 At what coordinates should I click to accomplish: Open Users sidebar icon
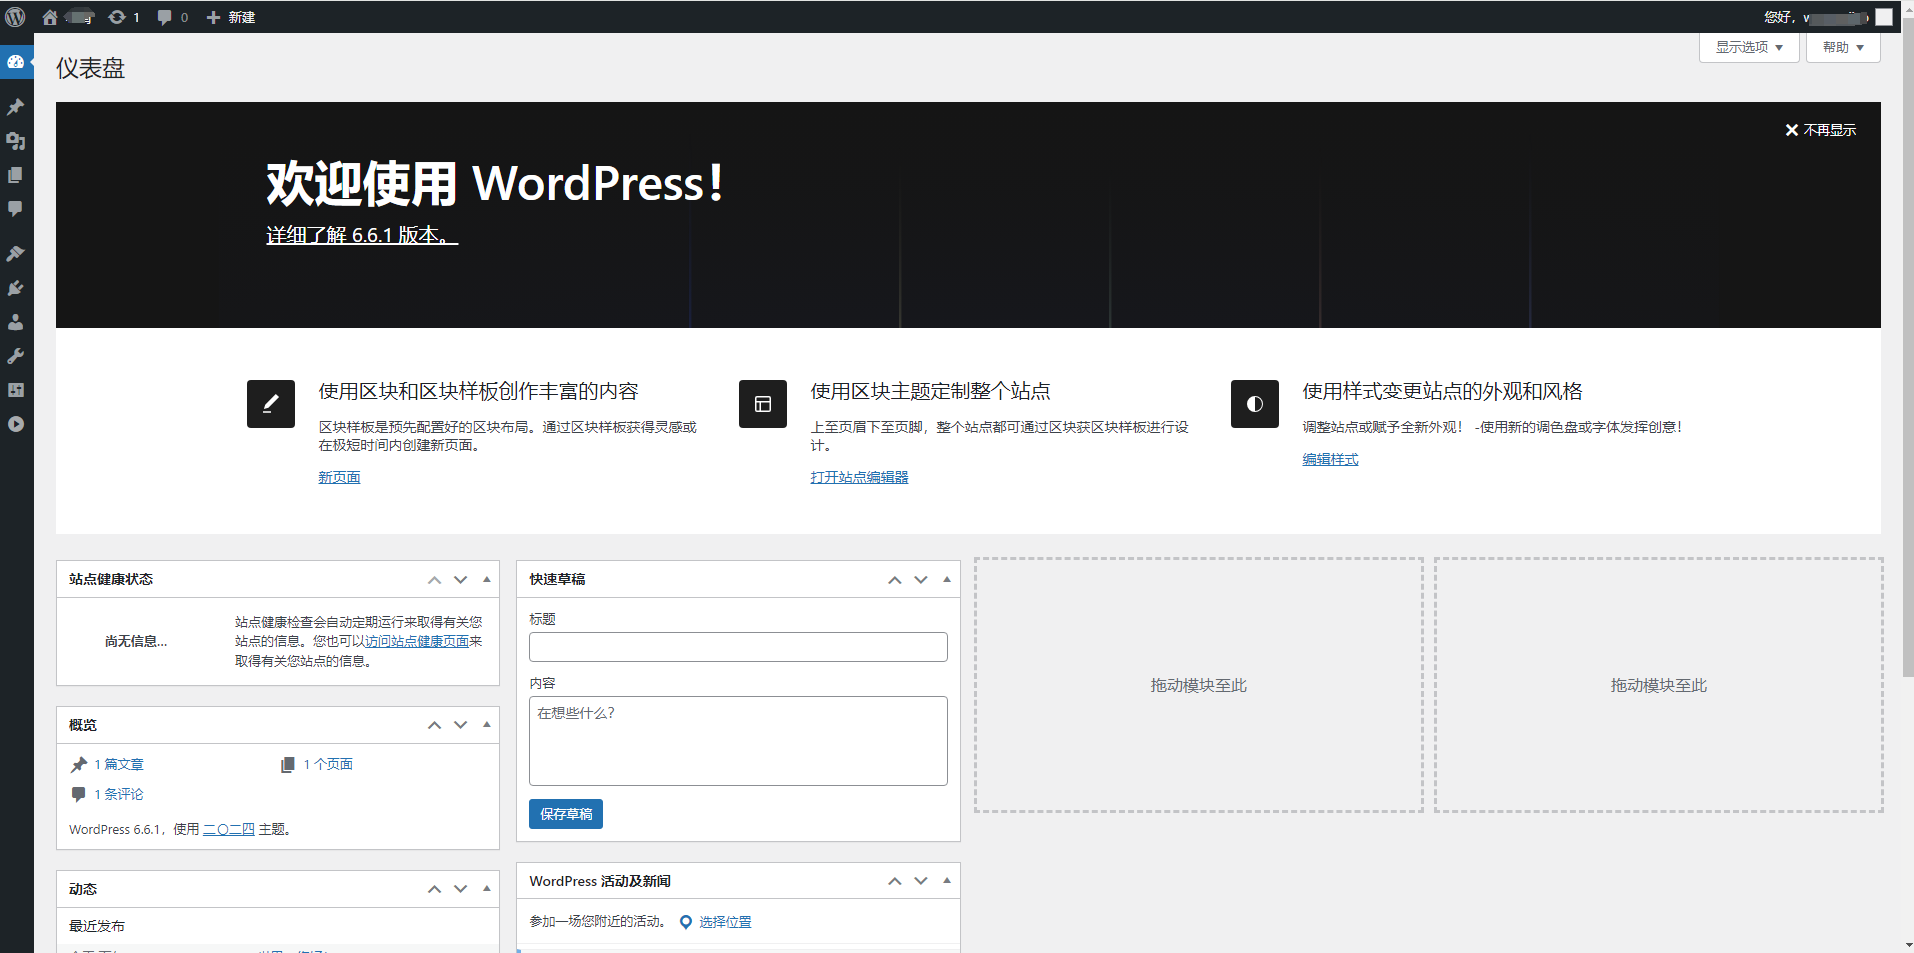tap(16, 322)
